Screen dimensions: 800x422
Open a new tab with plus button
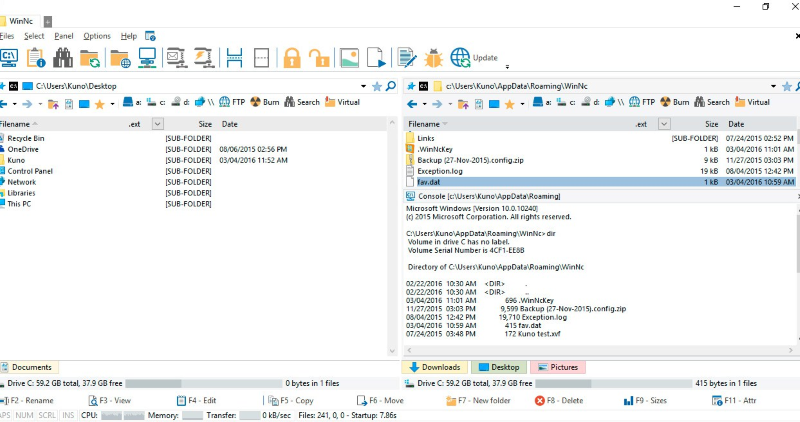(47, 21)
